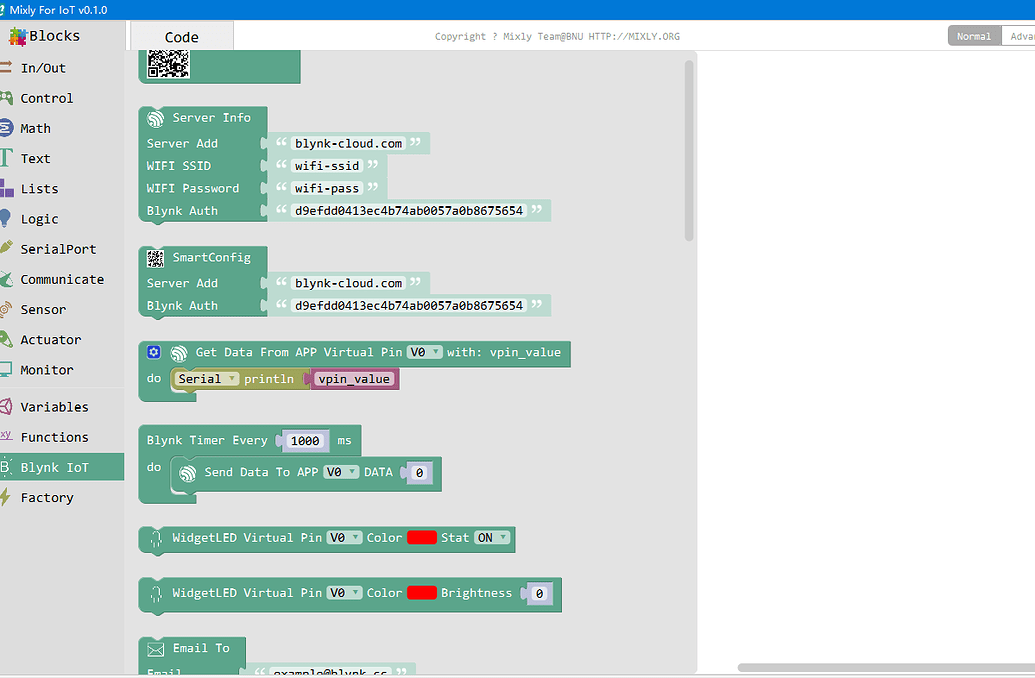
Task: Click the workspace horizontal scrollbar
Action: click(886, 667)
